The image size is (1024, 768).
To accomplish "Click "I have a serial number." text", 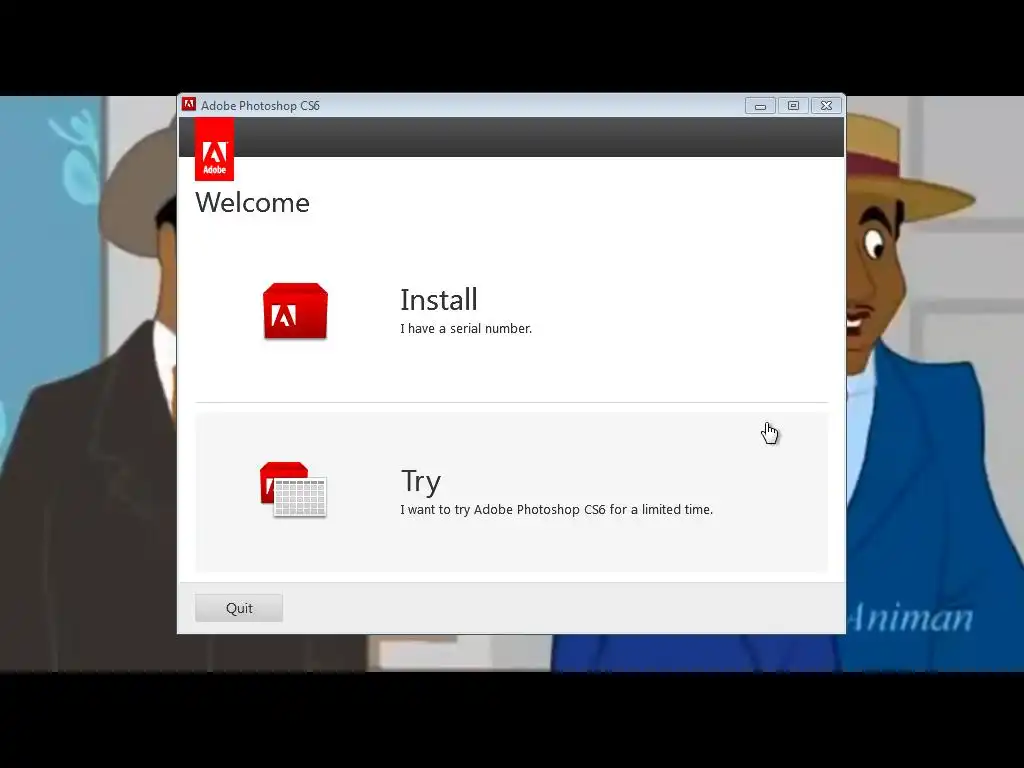I will pos(466,328).
